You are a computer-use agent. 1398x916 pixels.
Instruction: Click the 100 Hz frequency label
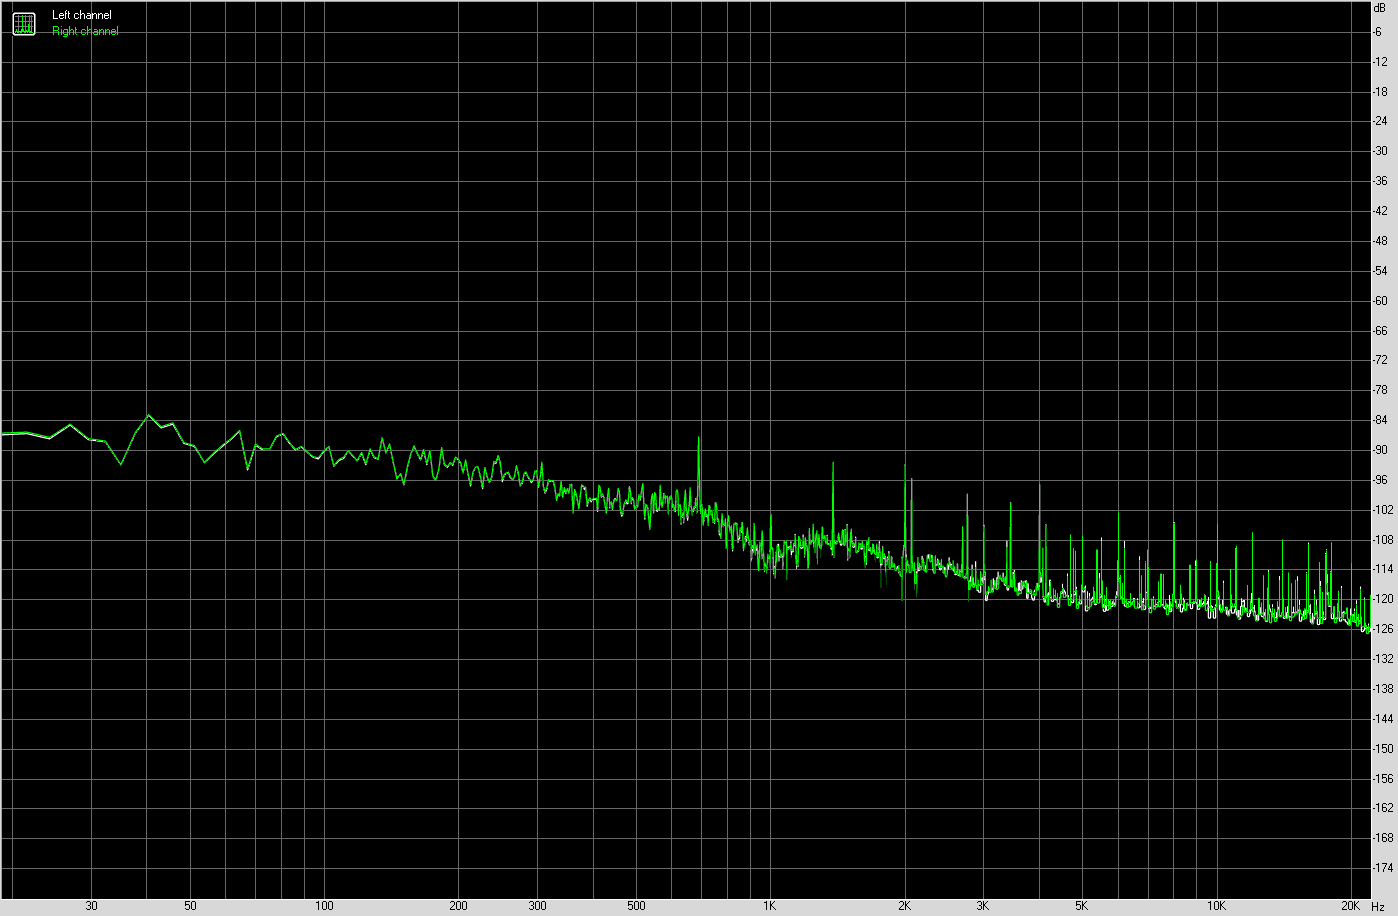click(324, 906)
